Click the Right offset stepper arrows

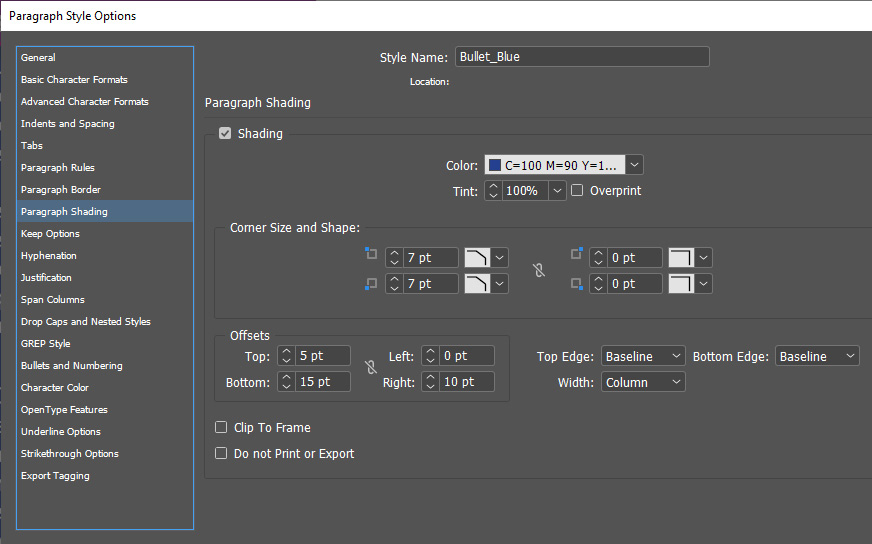click(430, 382)
